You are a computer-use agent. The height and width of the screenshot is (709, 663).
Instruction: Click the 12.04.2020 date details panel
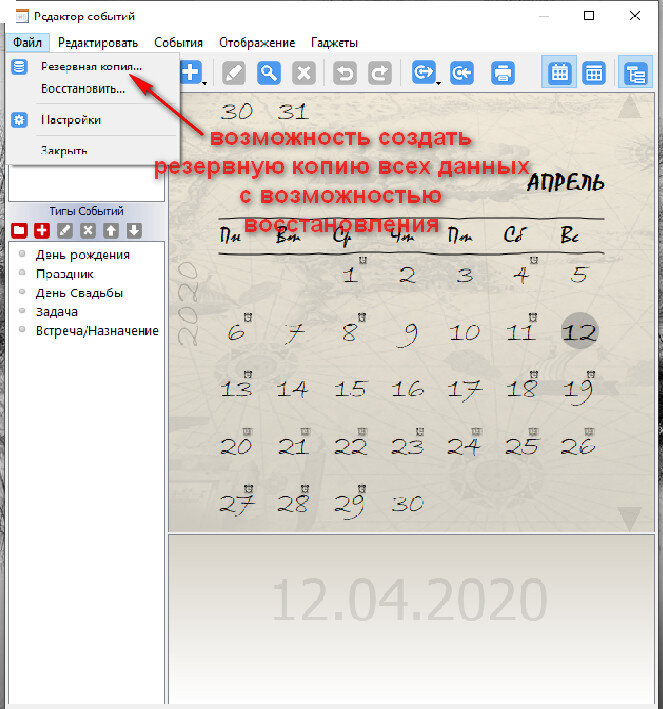tap(411, 619)
